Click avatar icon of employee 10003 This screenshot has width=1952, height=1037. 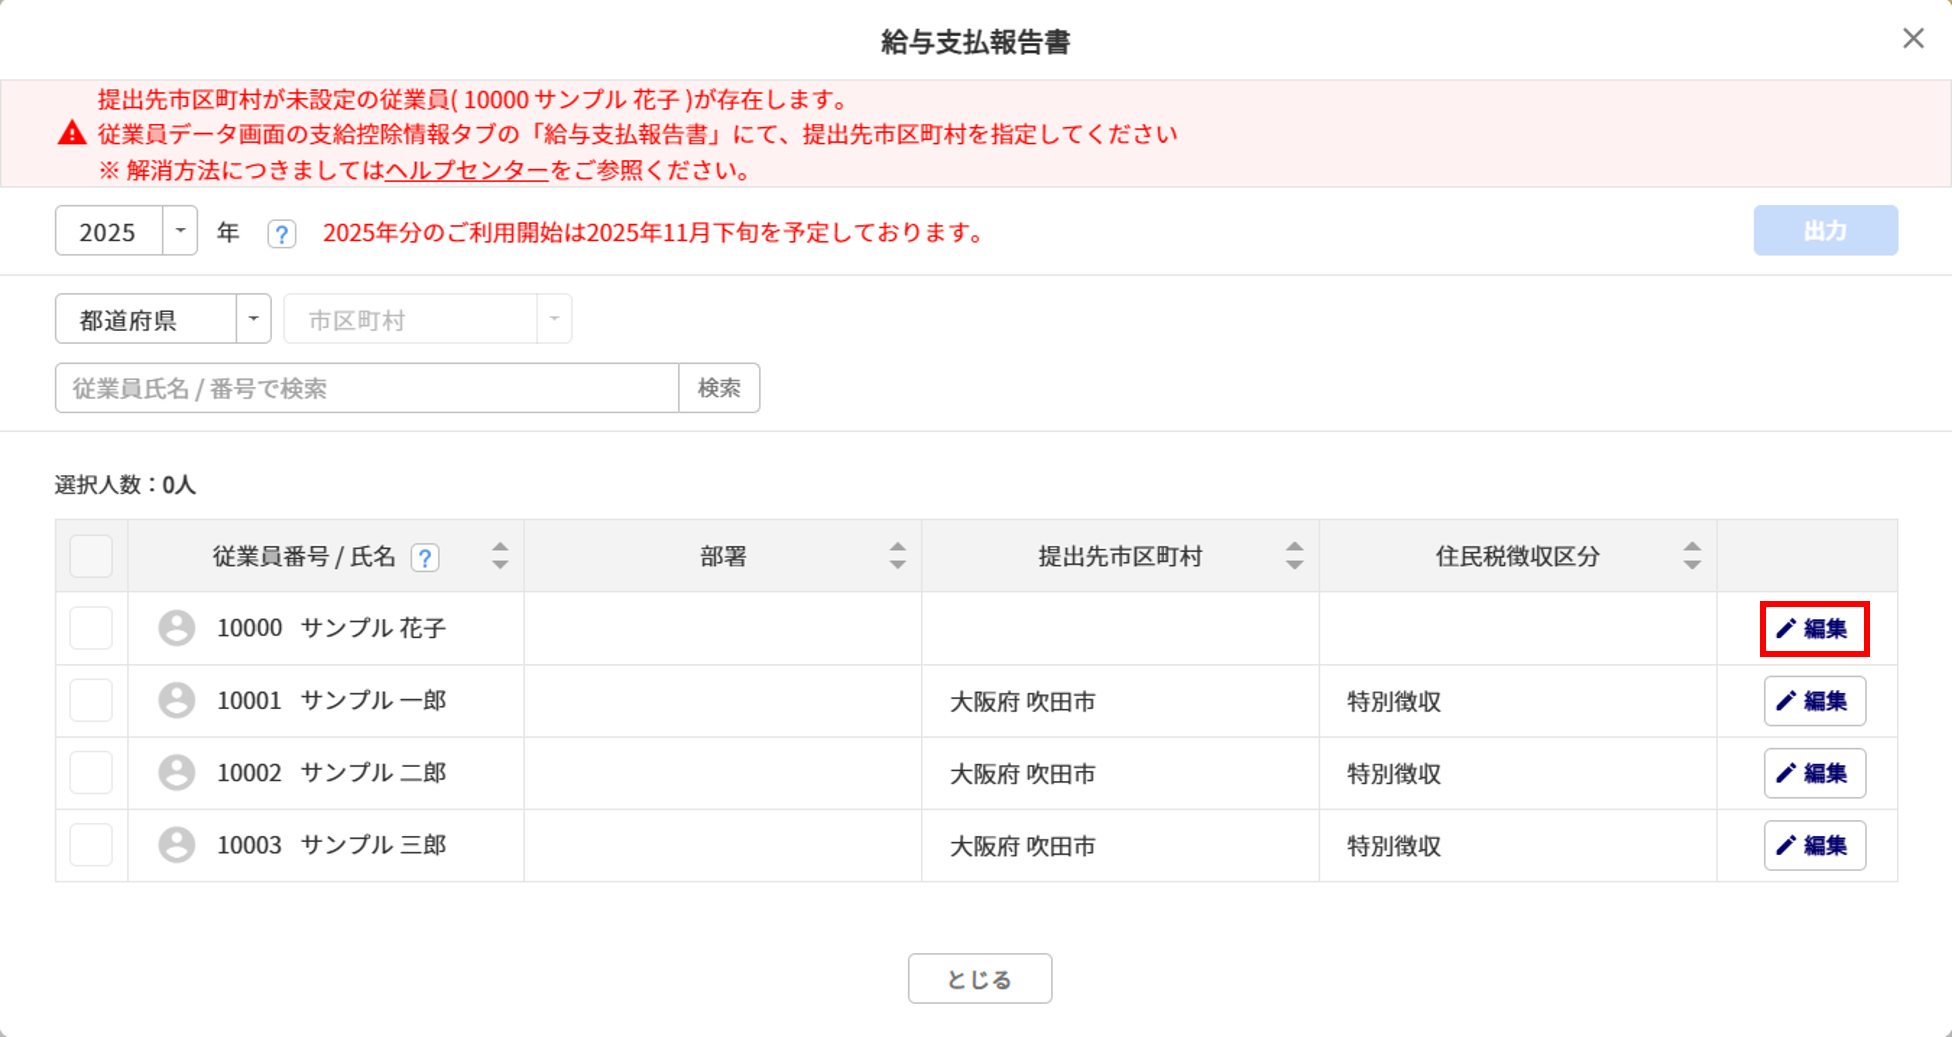tap(177, 845)
